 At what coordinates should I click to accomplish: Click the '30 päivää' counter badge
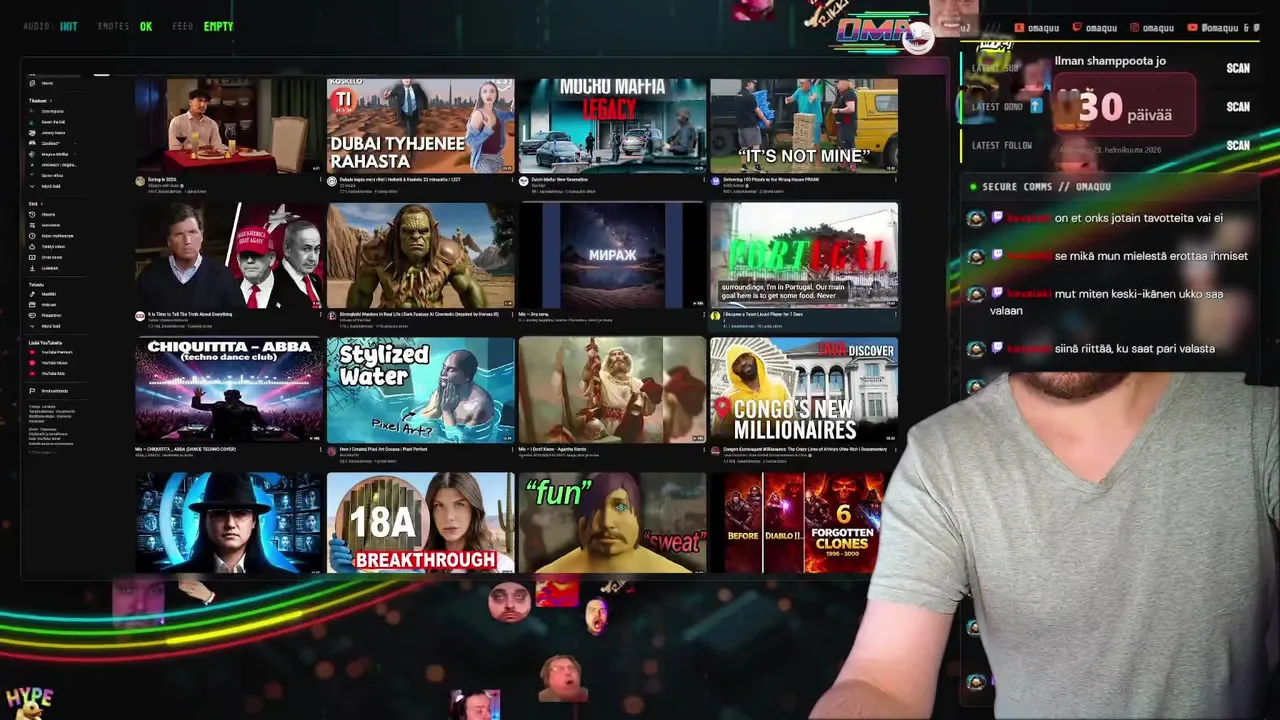point(1126,106)
